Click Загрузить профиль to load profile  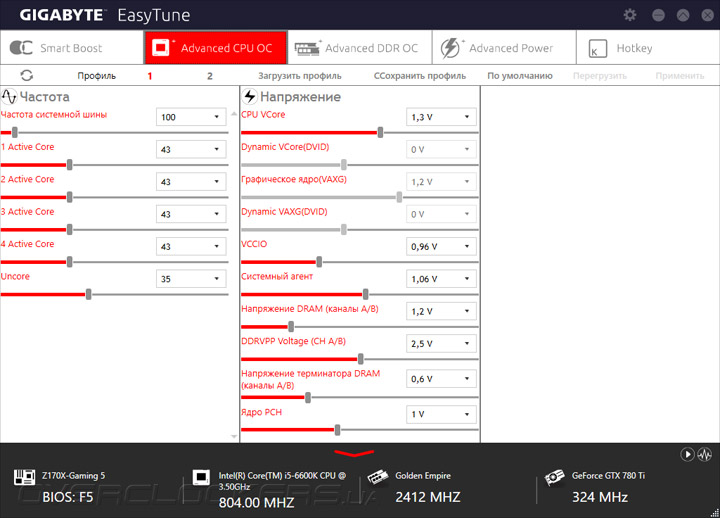click(x=300, y=76)
